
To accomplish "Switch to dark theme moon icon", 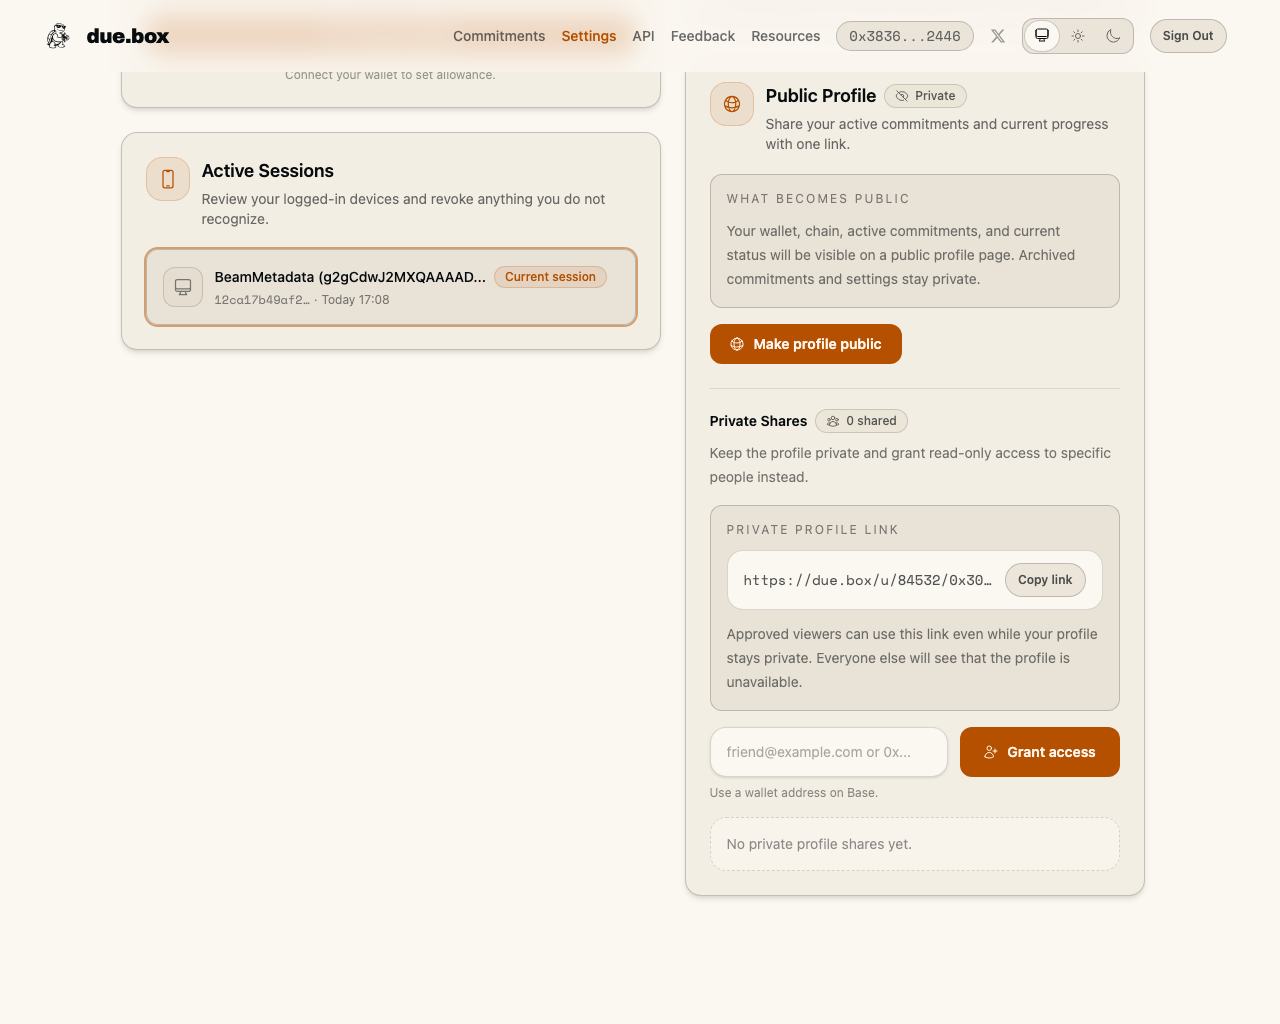I will [1113, 36].
